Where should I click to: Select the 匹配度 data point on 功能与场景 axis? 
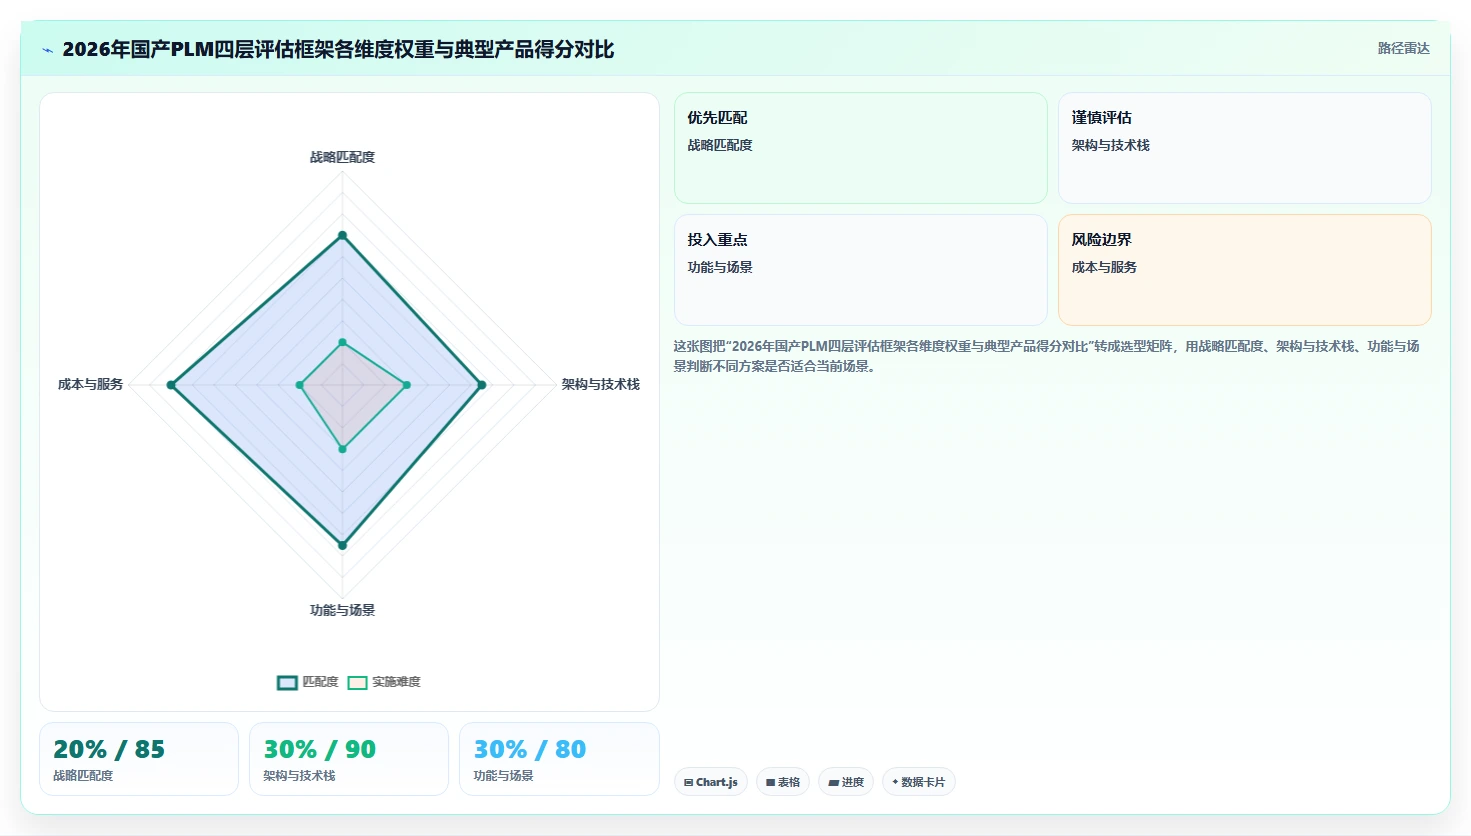342,545
